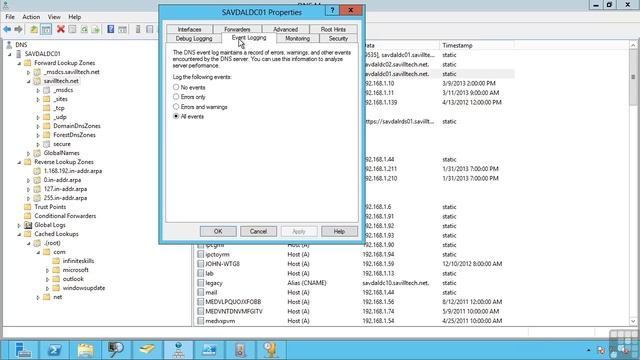Click the network icon in system tray

pyautogui.click(x=601, y=350)
